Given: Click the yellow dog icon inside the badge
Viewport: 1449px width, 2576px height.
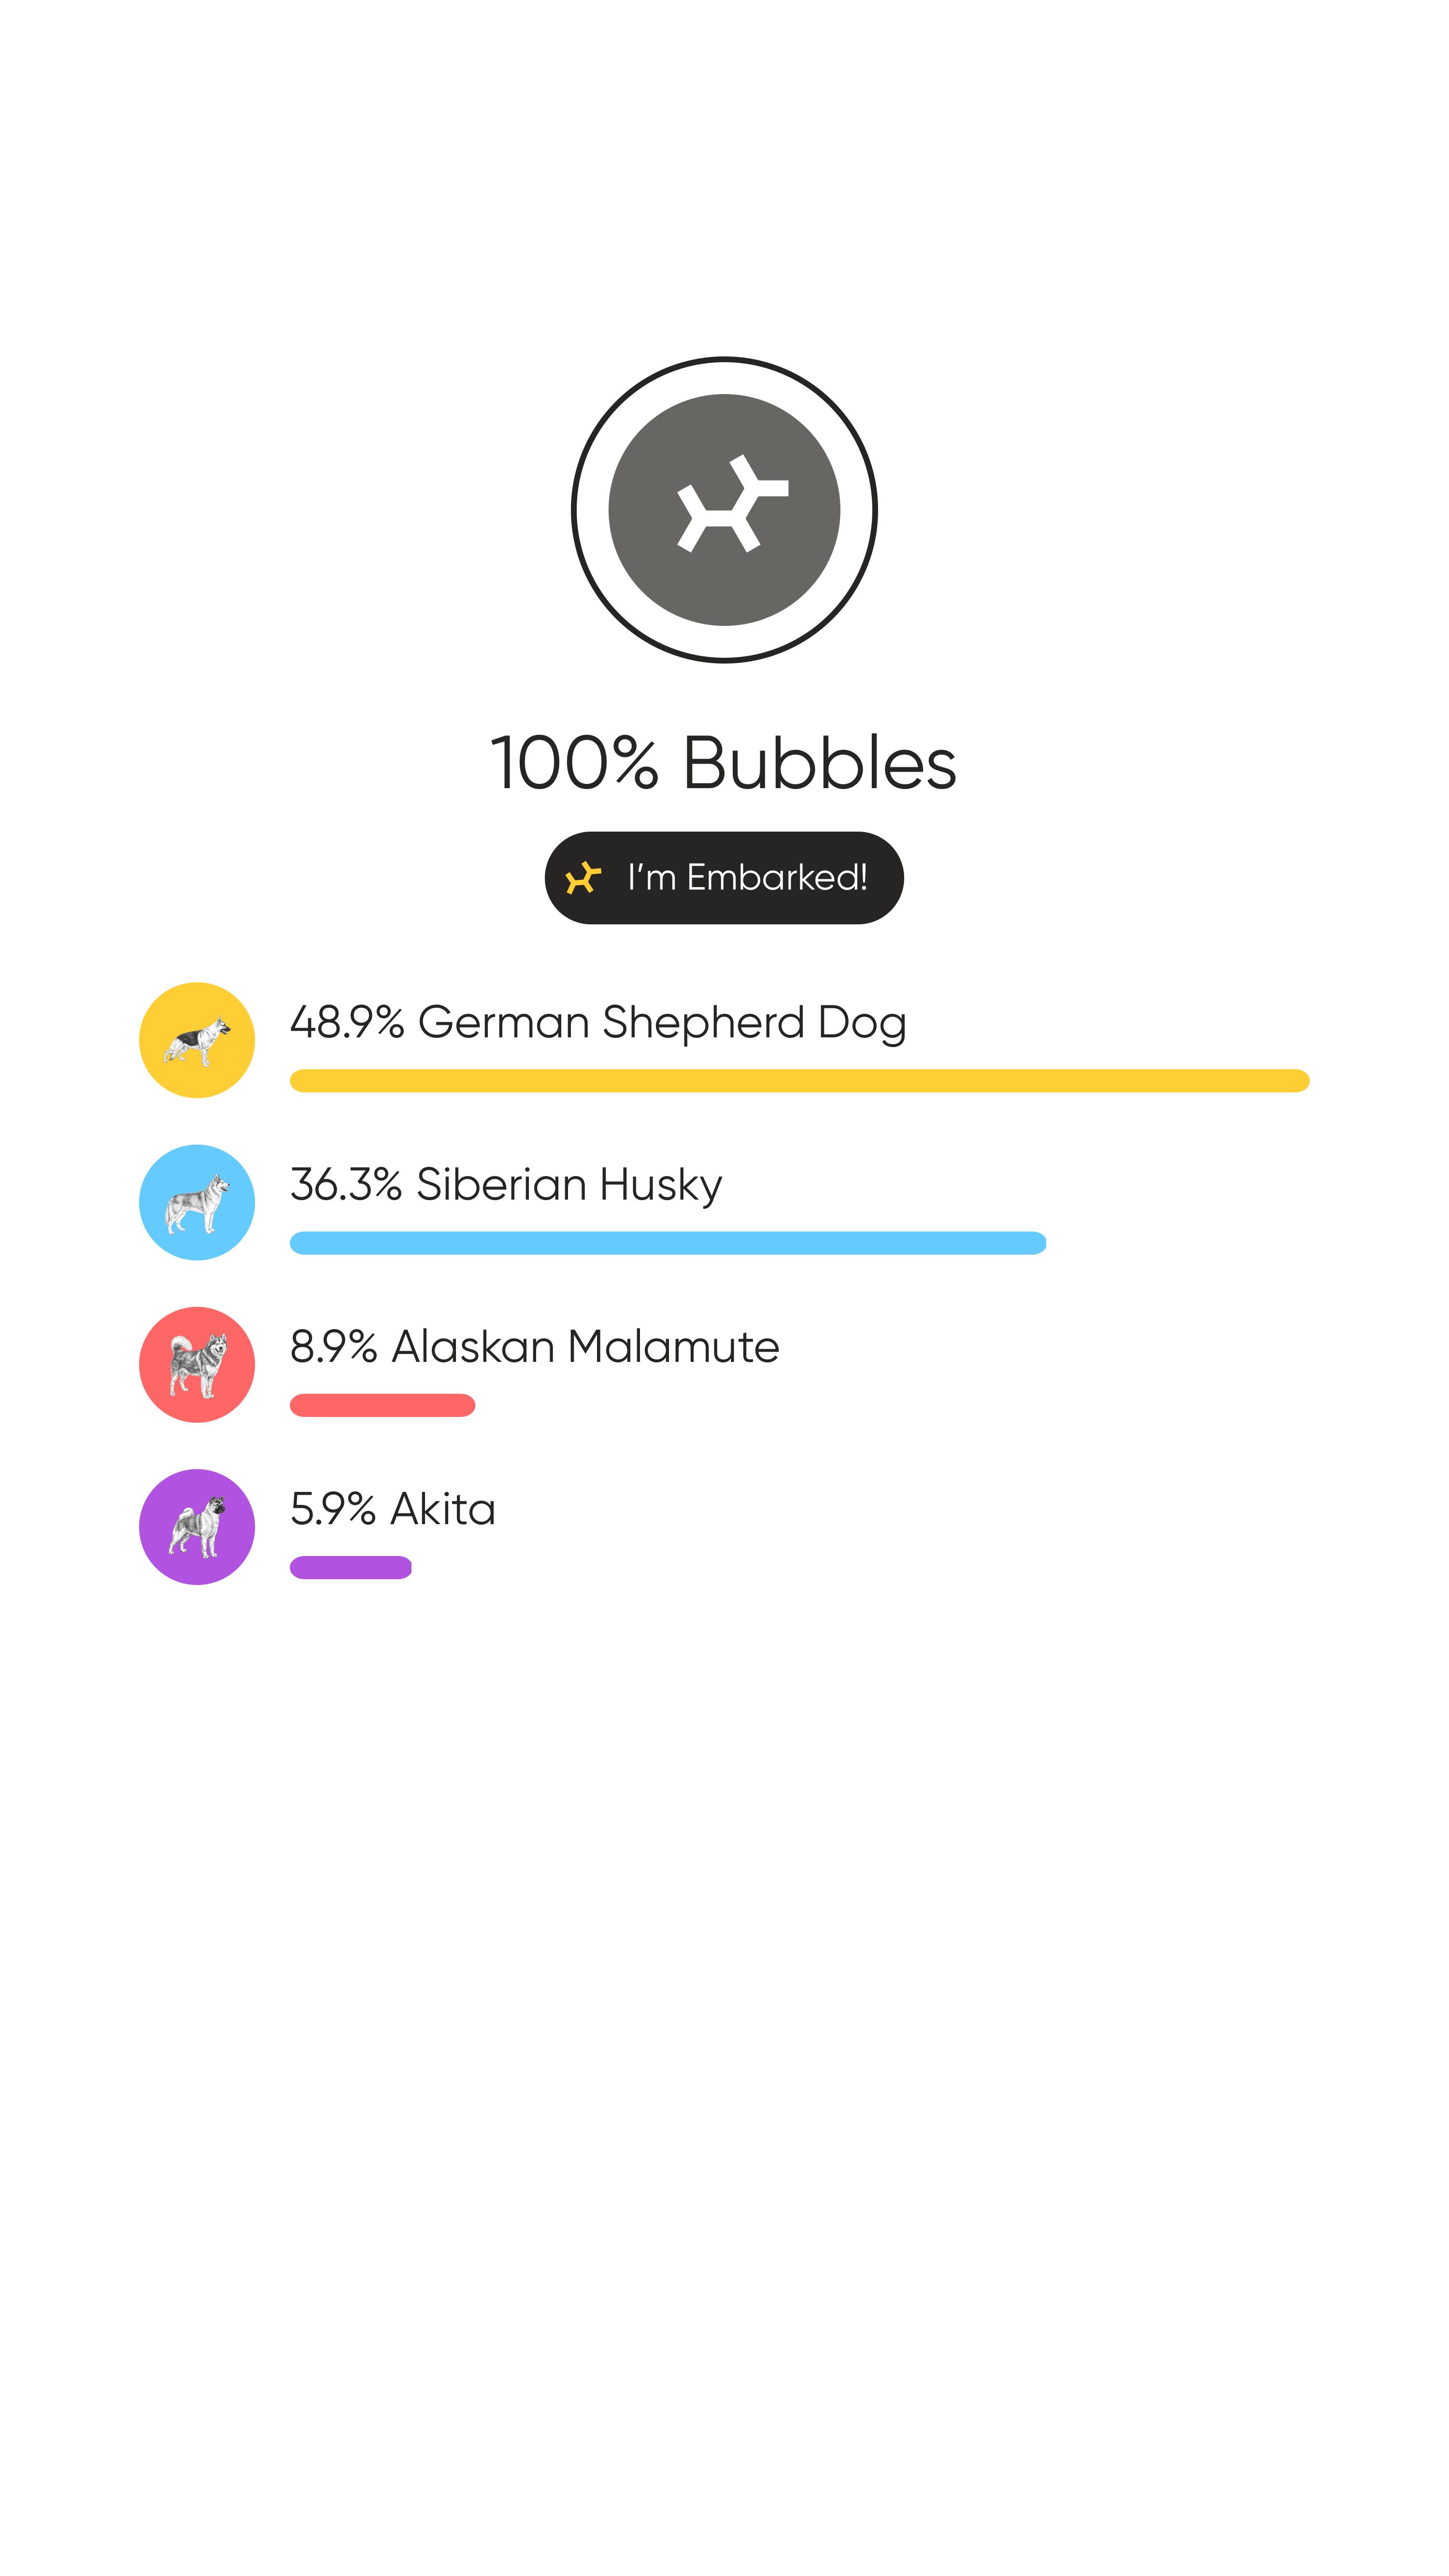Looking at the screenshot, I should (x=583, y=878).
